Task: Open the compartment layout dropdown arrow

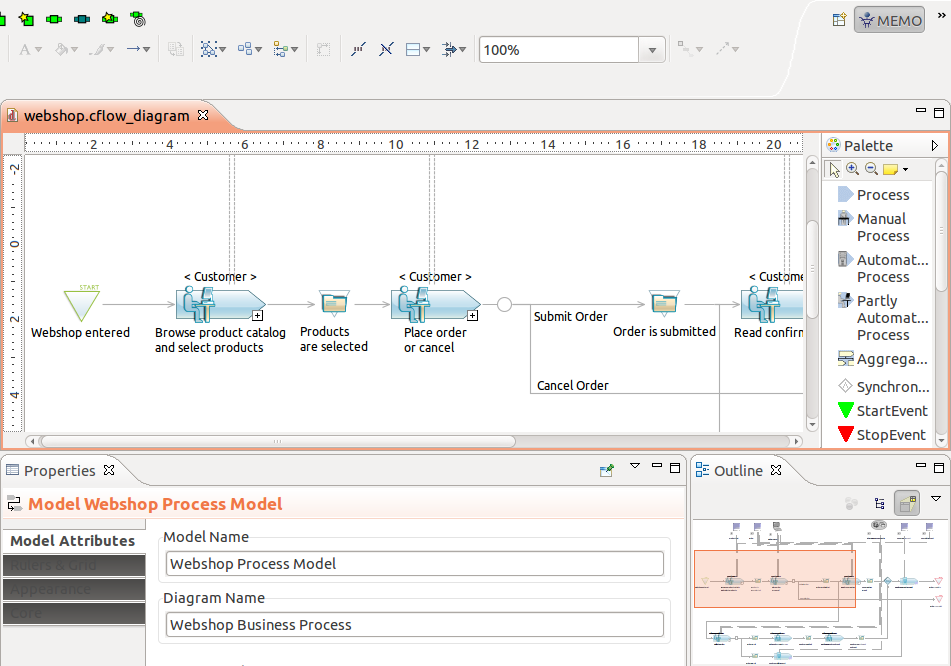Action: pos(426,50)
